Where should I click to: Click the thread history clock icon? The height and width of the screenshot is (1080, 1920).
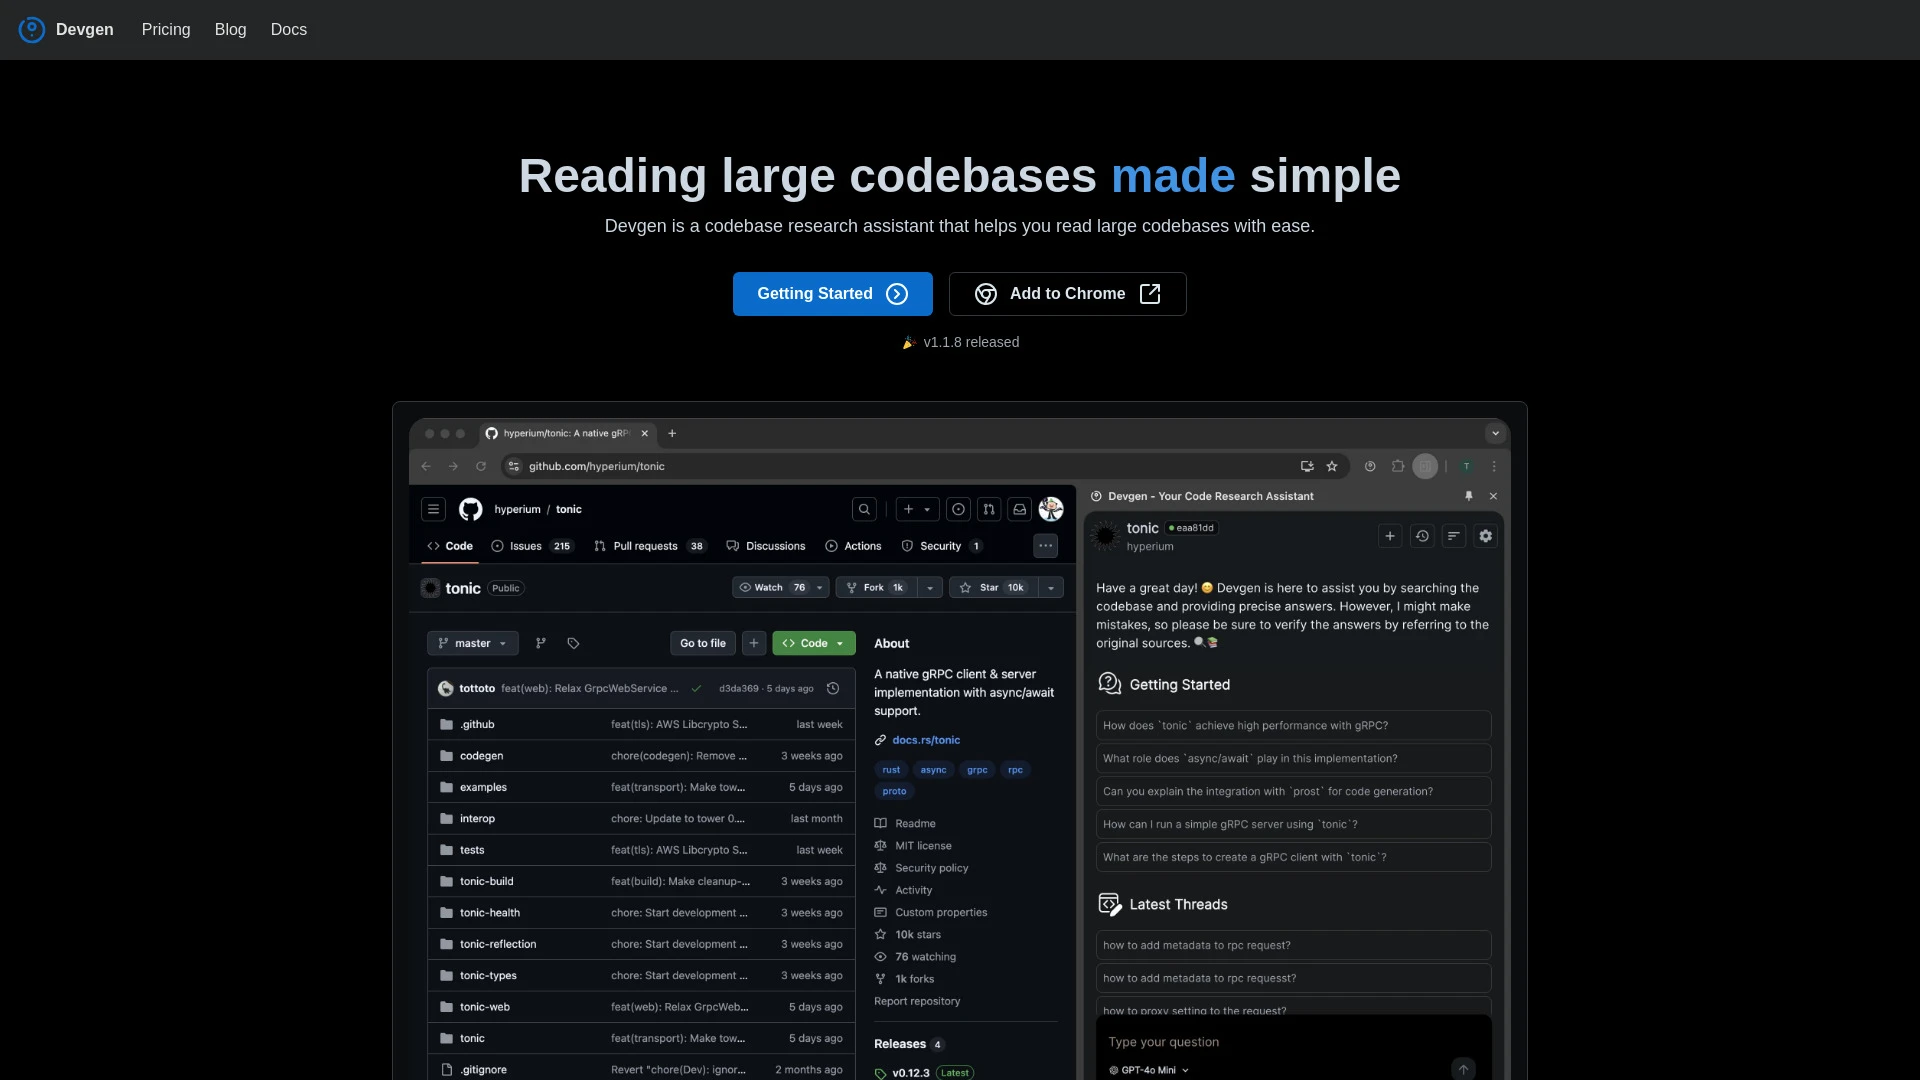coord(1422,536)
